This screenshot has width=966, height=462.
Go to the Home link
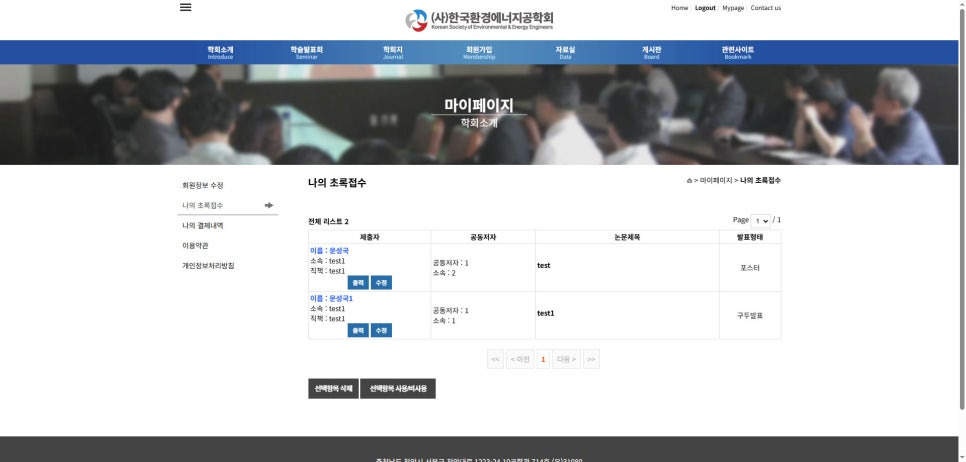(680, 8)
